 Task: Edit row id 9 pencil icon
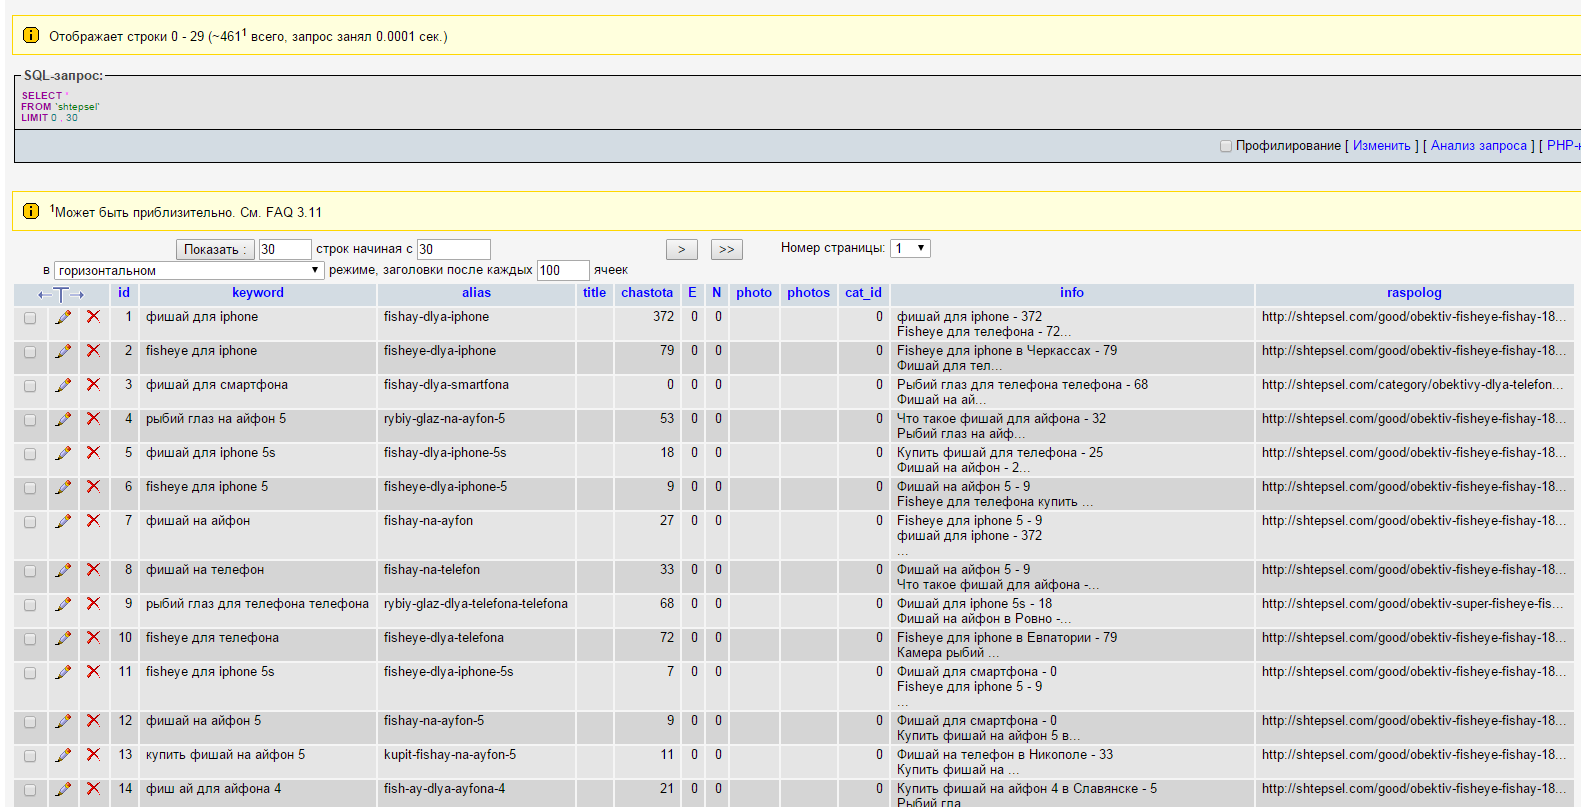pyautogui.click(x=63, y=604)
